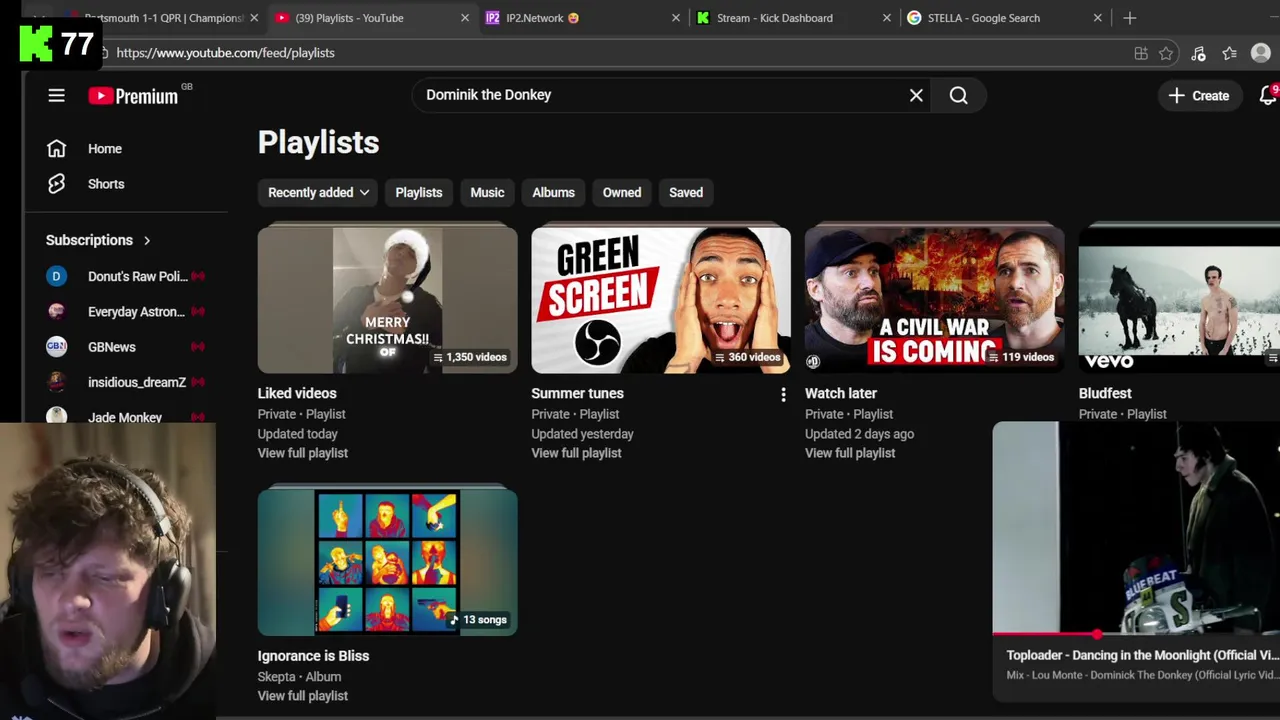This screenshot has width=1280, height=720.
Task: View full playlist for Ignorance is Bliss
Action: coord(303,696)
